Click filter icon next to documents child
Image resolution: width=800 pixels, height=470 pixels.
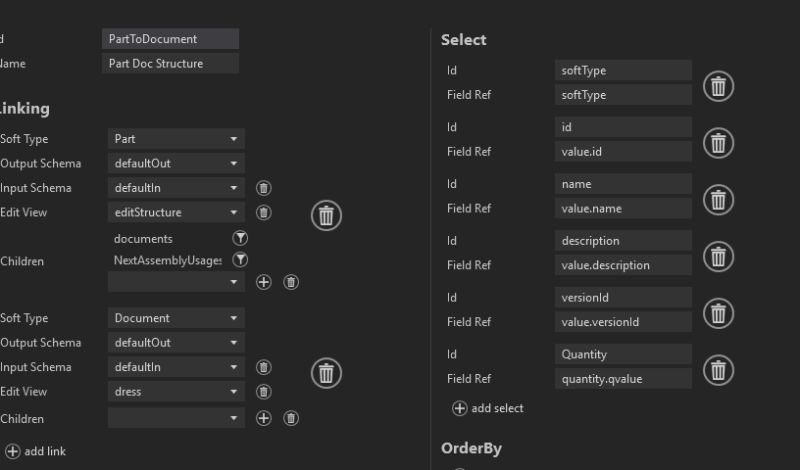click(x=240, y=238)
